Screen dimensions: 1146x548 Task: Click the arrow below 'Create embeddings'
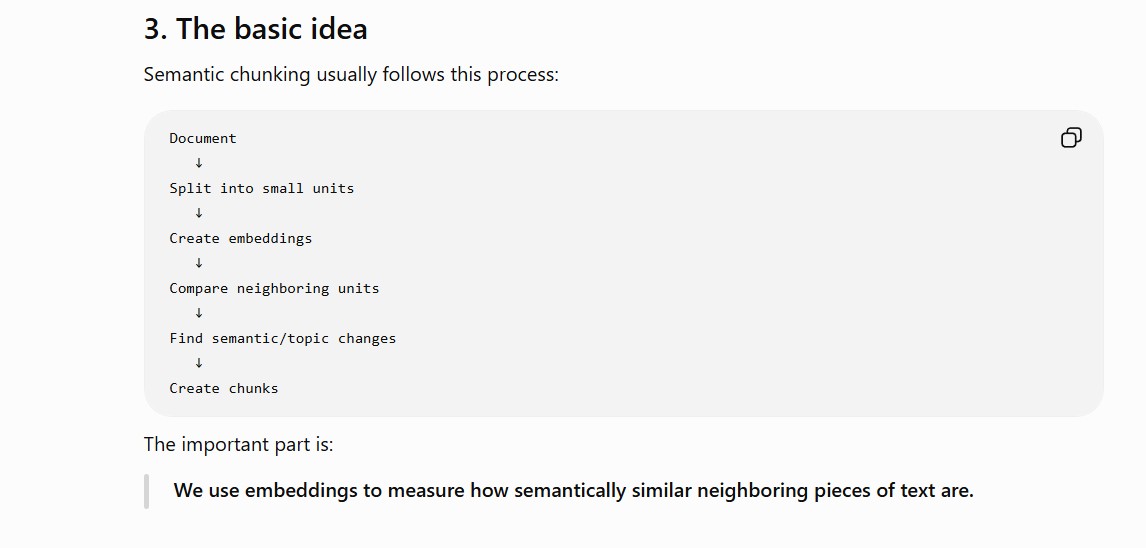pos(198,263)
